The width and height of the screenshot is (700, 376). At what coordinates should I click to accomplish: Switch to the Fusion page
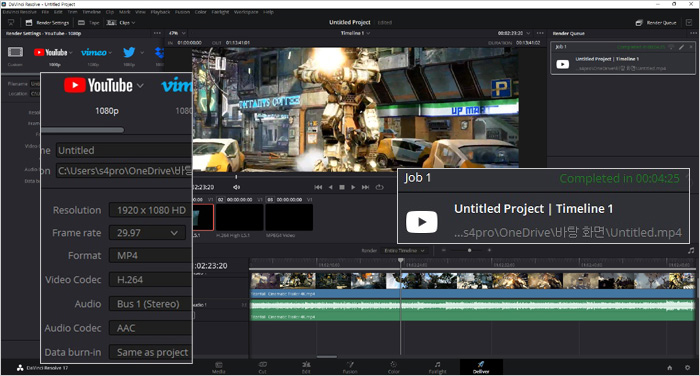coord(350,367)
